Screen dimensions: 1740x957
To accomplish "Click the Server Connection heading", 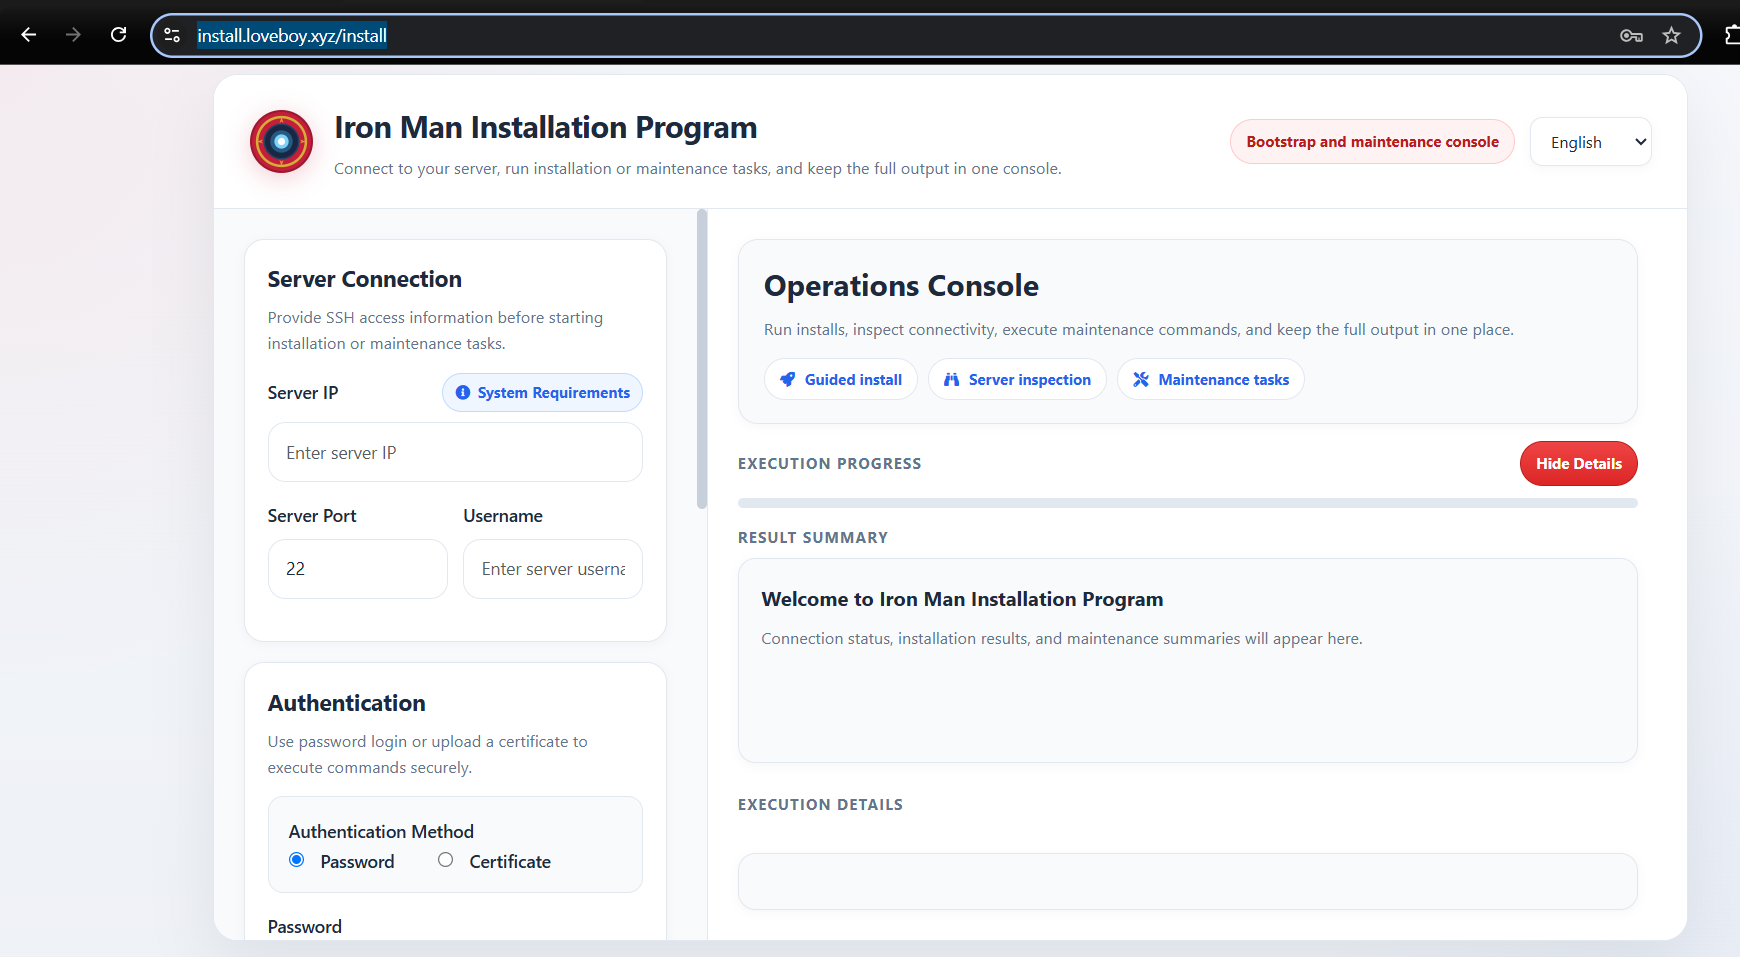I will 365,280.
